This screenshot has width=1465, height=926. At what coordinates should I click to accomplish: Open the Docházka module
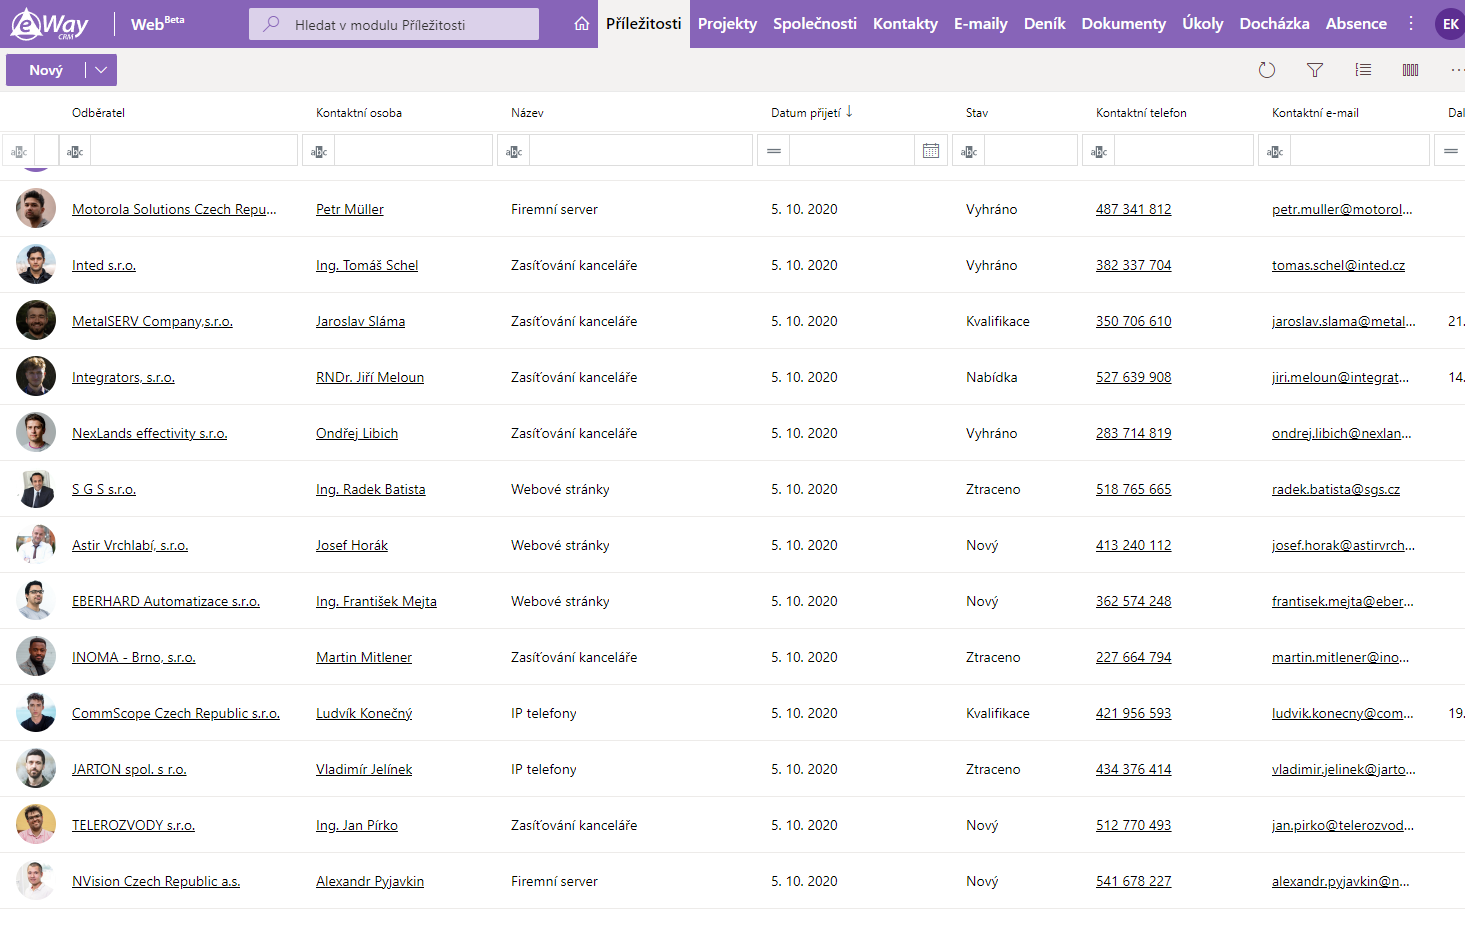[1274, 24]
